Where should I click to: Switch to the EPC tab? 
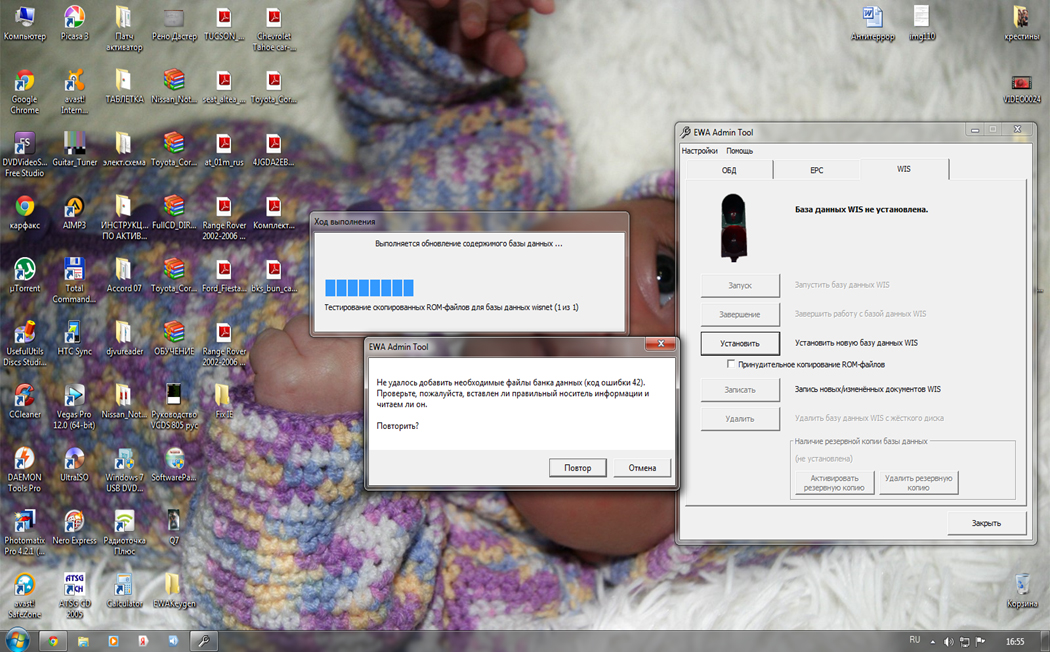[816, 170]
